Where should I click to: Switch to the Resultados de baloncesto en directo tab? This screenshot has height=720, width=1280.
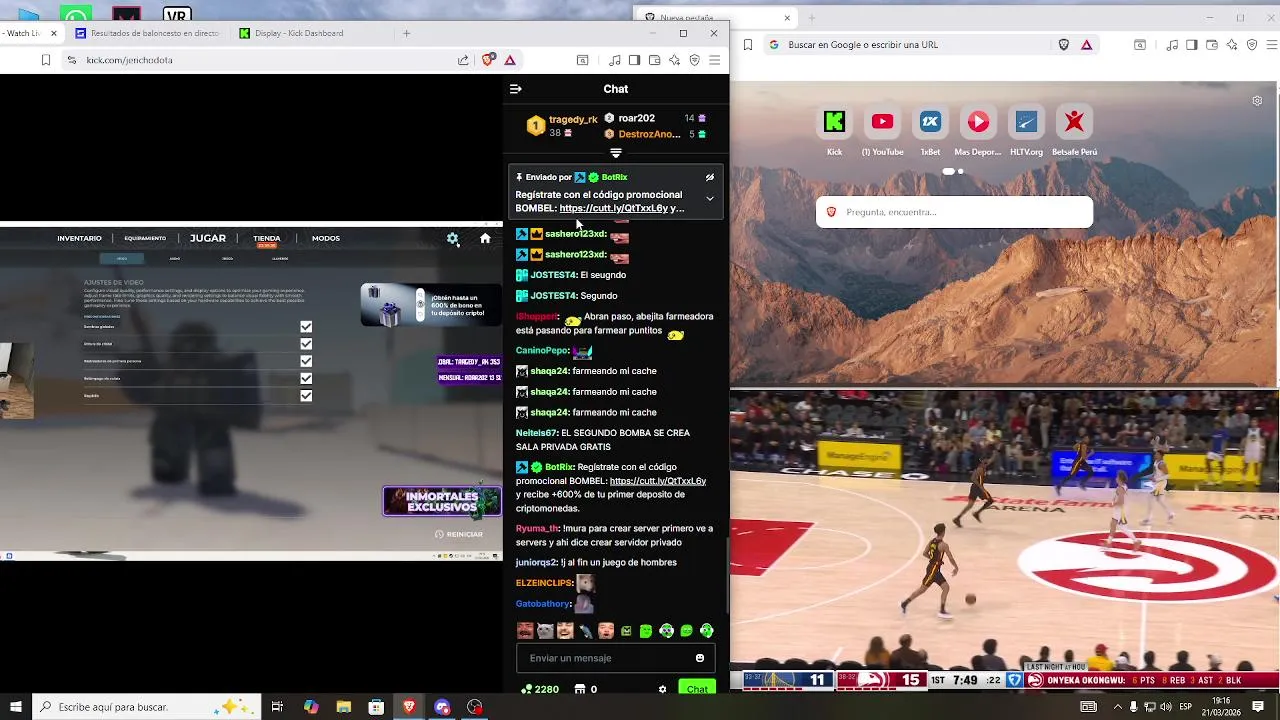pos(146,33)
